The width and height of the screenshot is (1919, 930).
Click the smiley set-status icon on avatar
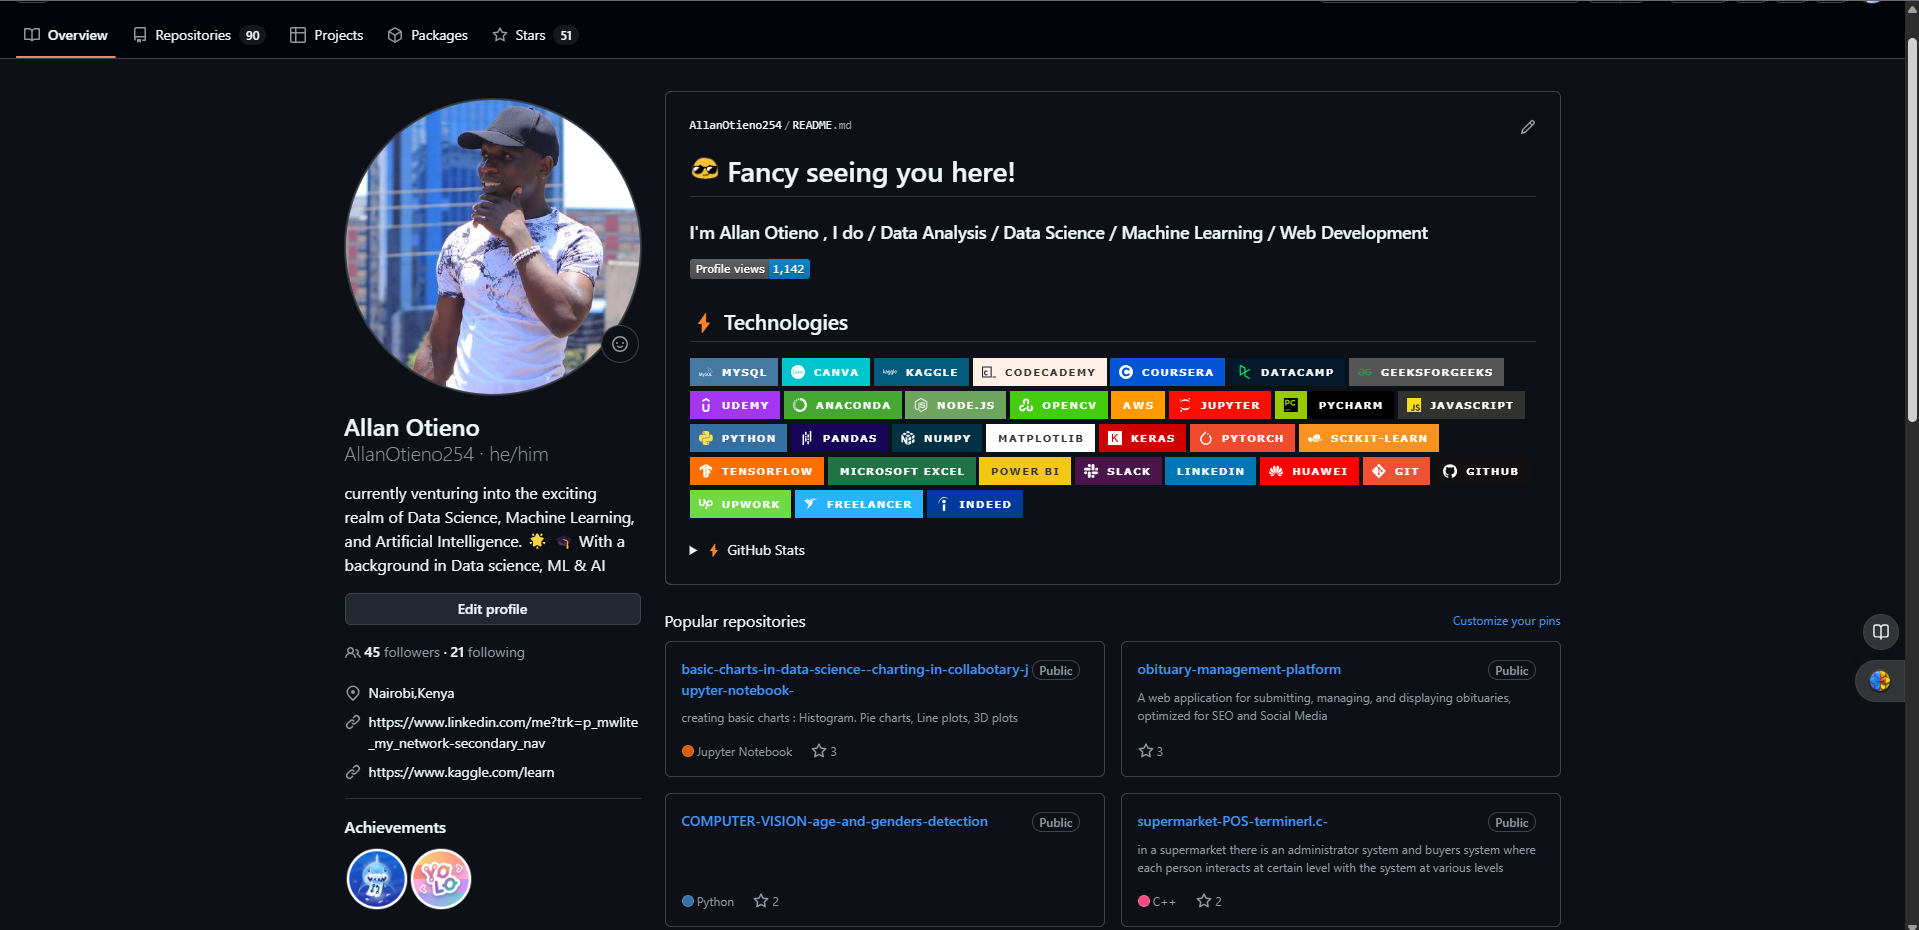pyautogui.click(x=620, y=344)
